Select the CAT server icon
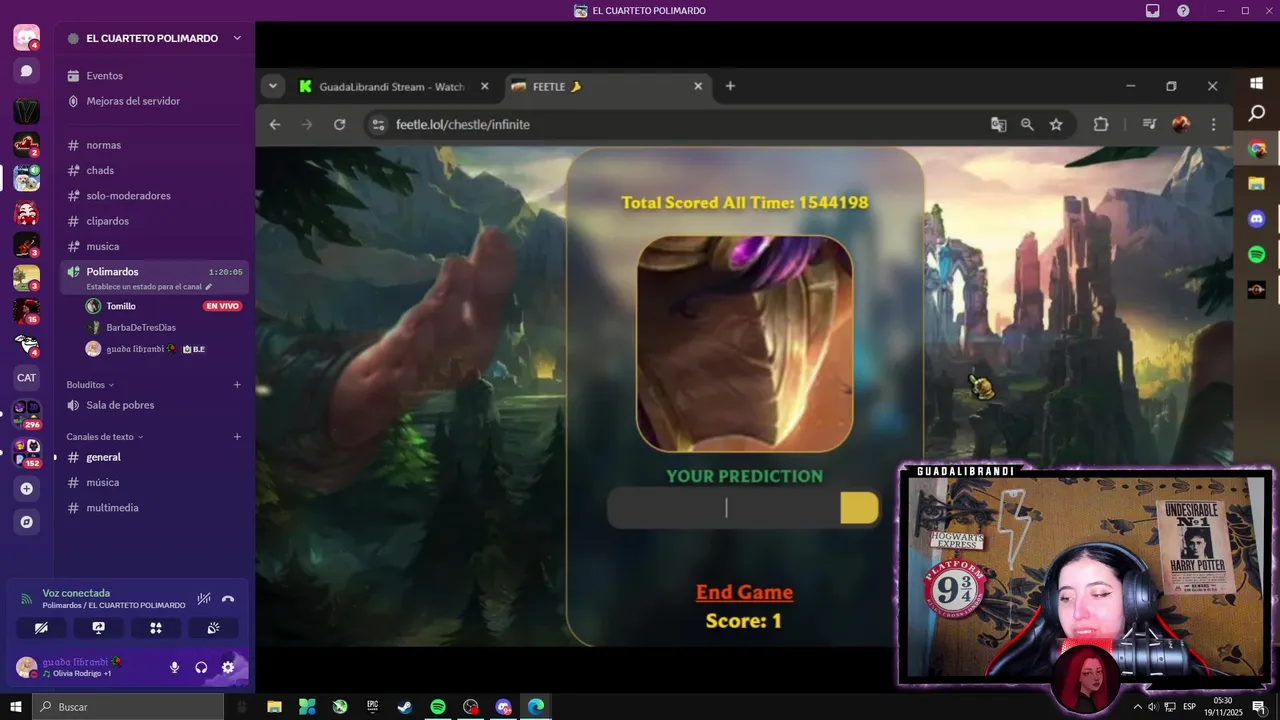Screen dimensions: 1280x720 tap(27, 378)
